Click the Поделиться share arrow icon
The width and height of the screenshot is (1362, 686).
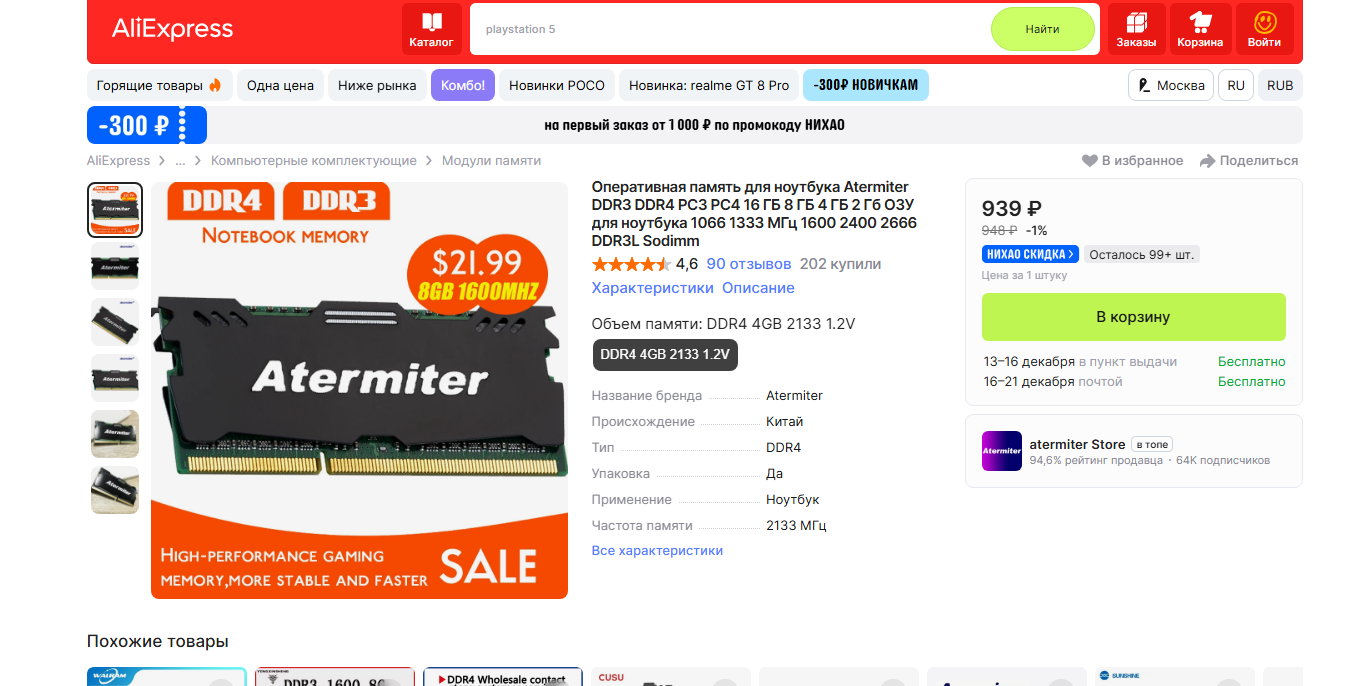pyautogui.click(x=1207, y=160)
